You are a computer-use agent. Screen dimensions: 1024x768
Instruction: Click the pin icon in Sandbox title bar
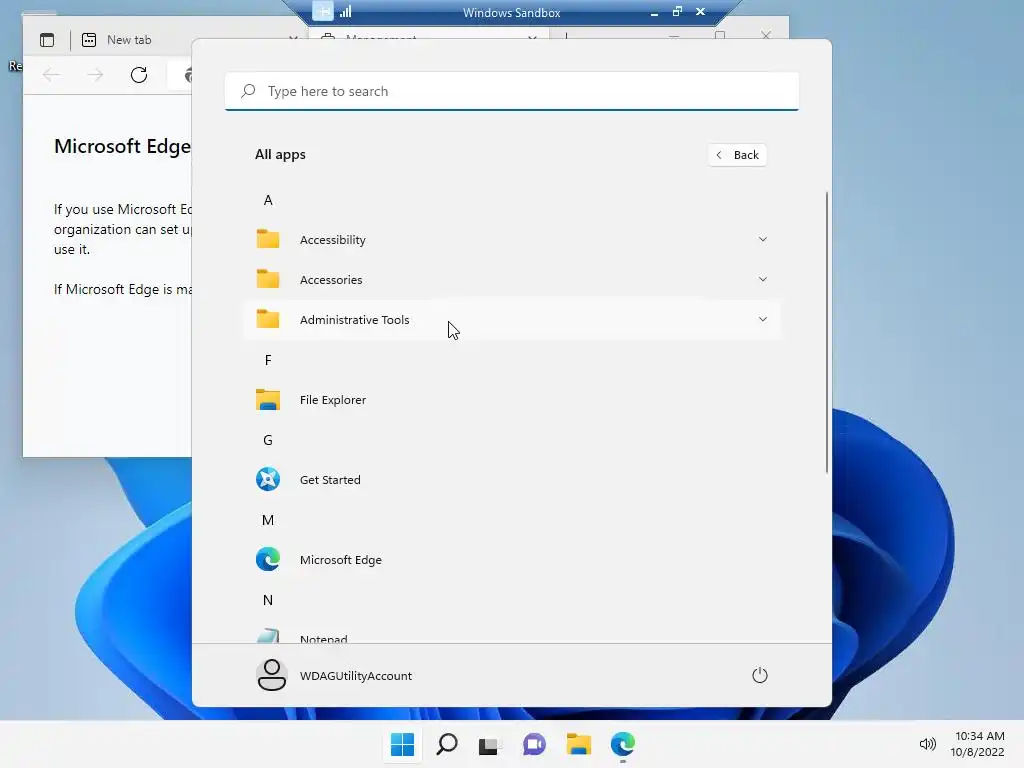tap(323, 11)
